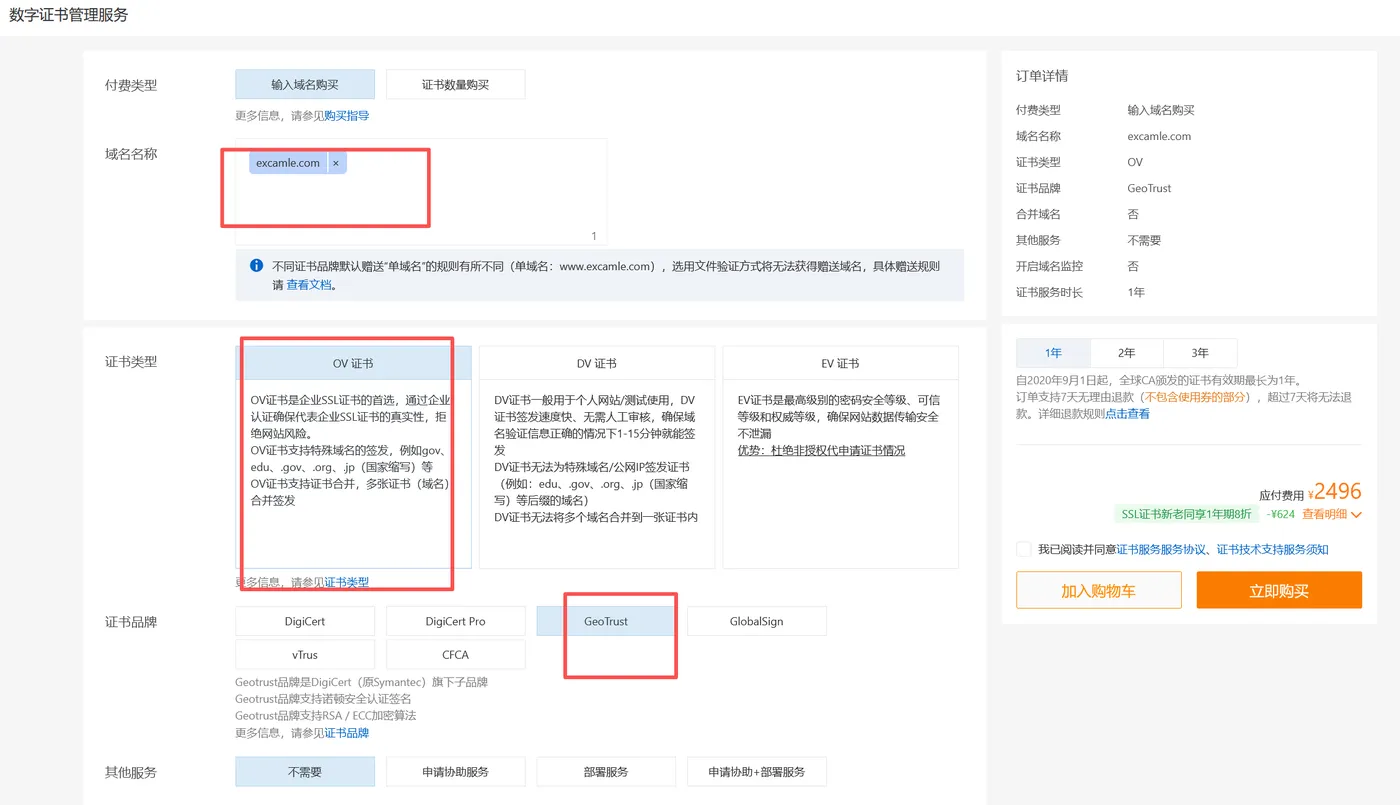Pick the GlobalSign brand
Screen dimensions: 1400x805
tap(757, 621)
